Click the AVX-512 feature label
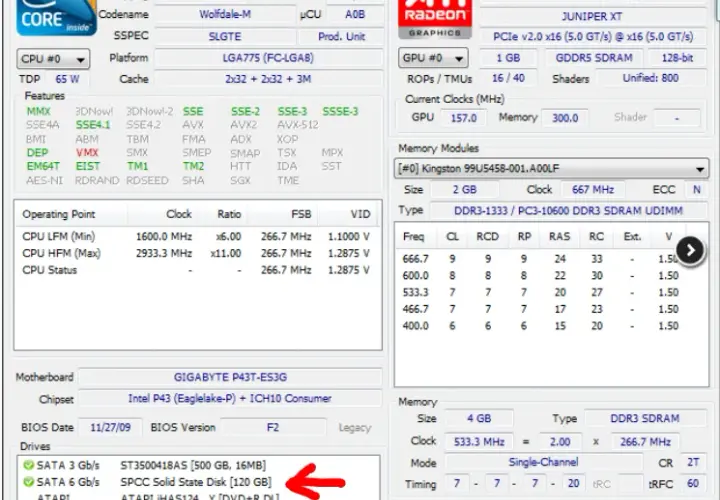 (298, 125)
